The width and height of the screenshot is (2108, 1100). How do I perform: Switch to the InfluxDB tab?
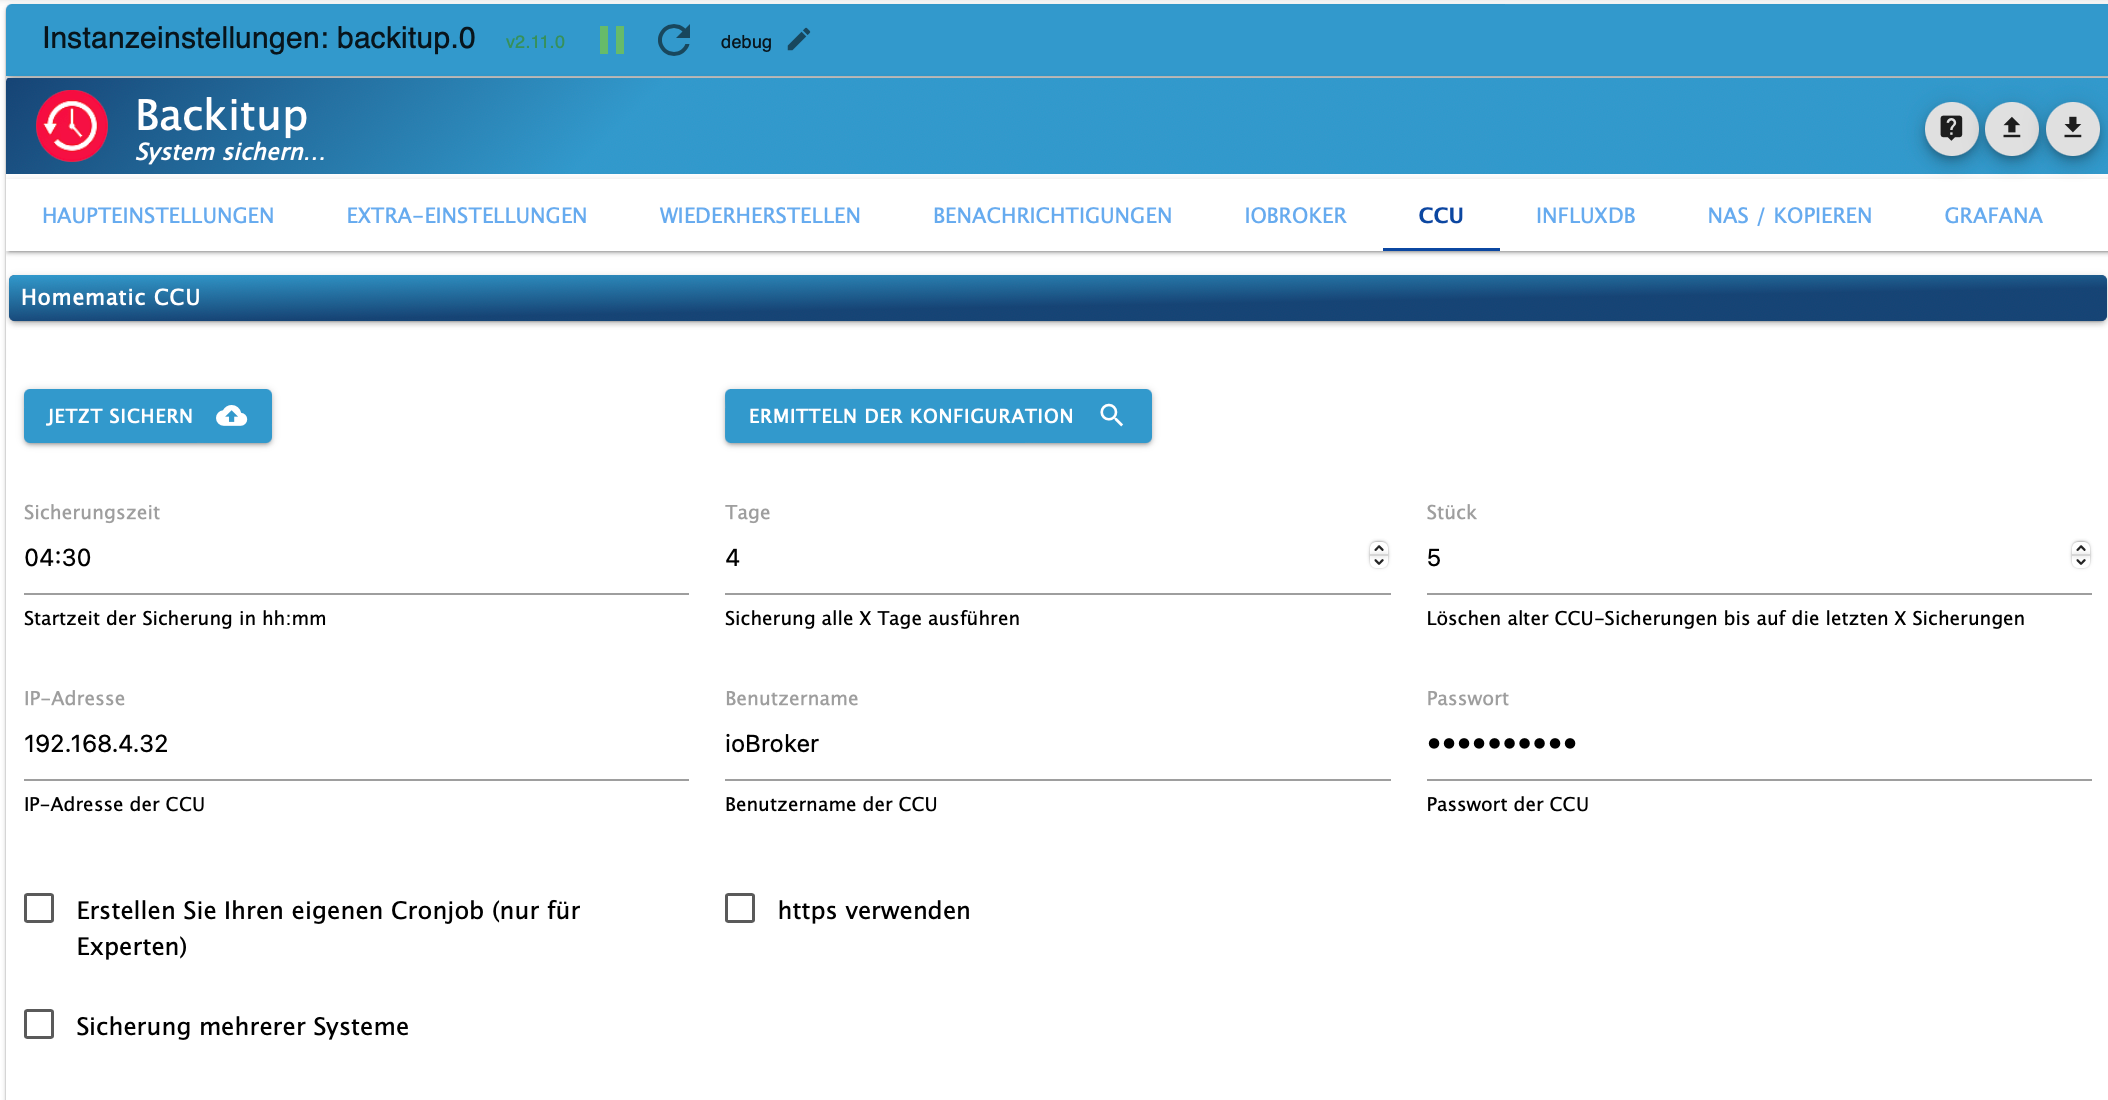click(1585, 216)
